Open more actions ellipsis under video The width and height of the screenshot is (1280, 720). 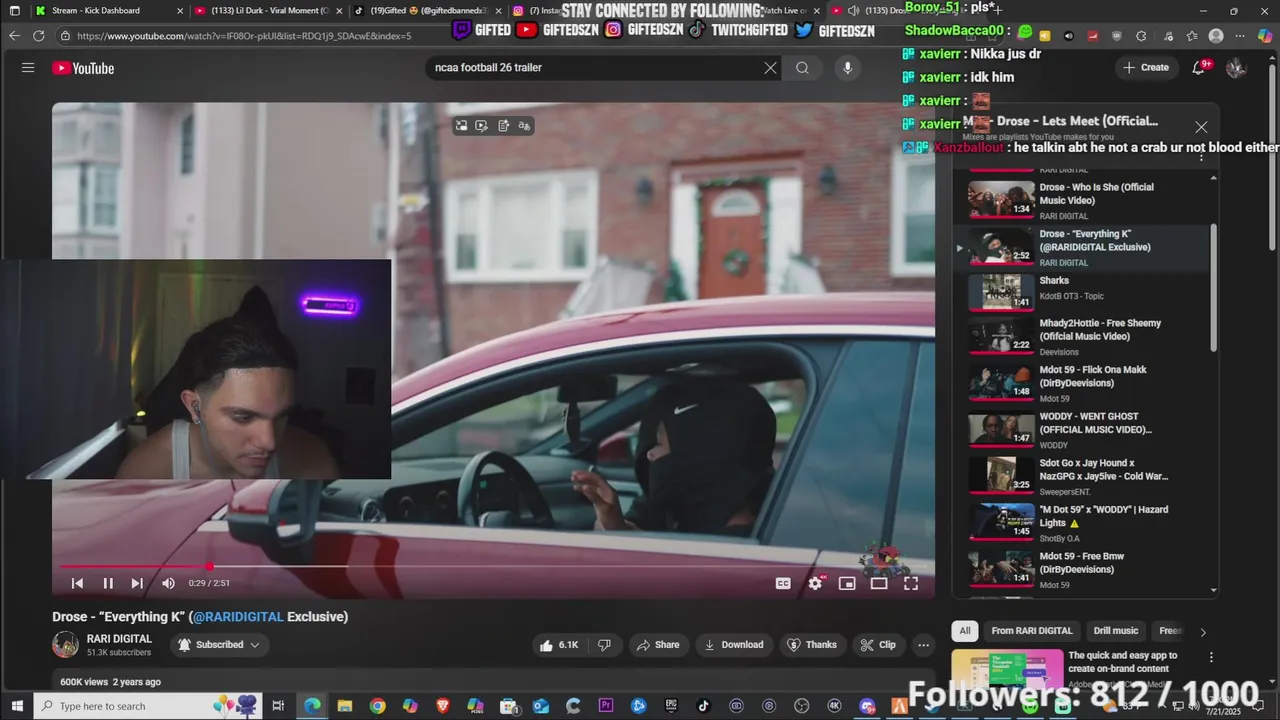pyautogui.click(x=923, y=645)
